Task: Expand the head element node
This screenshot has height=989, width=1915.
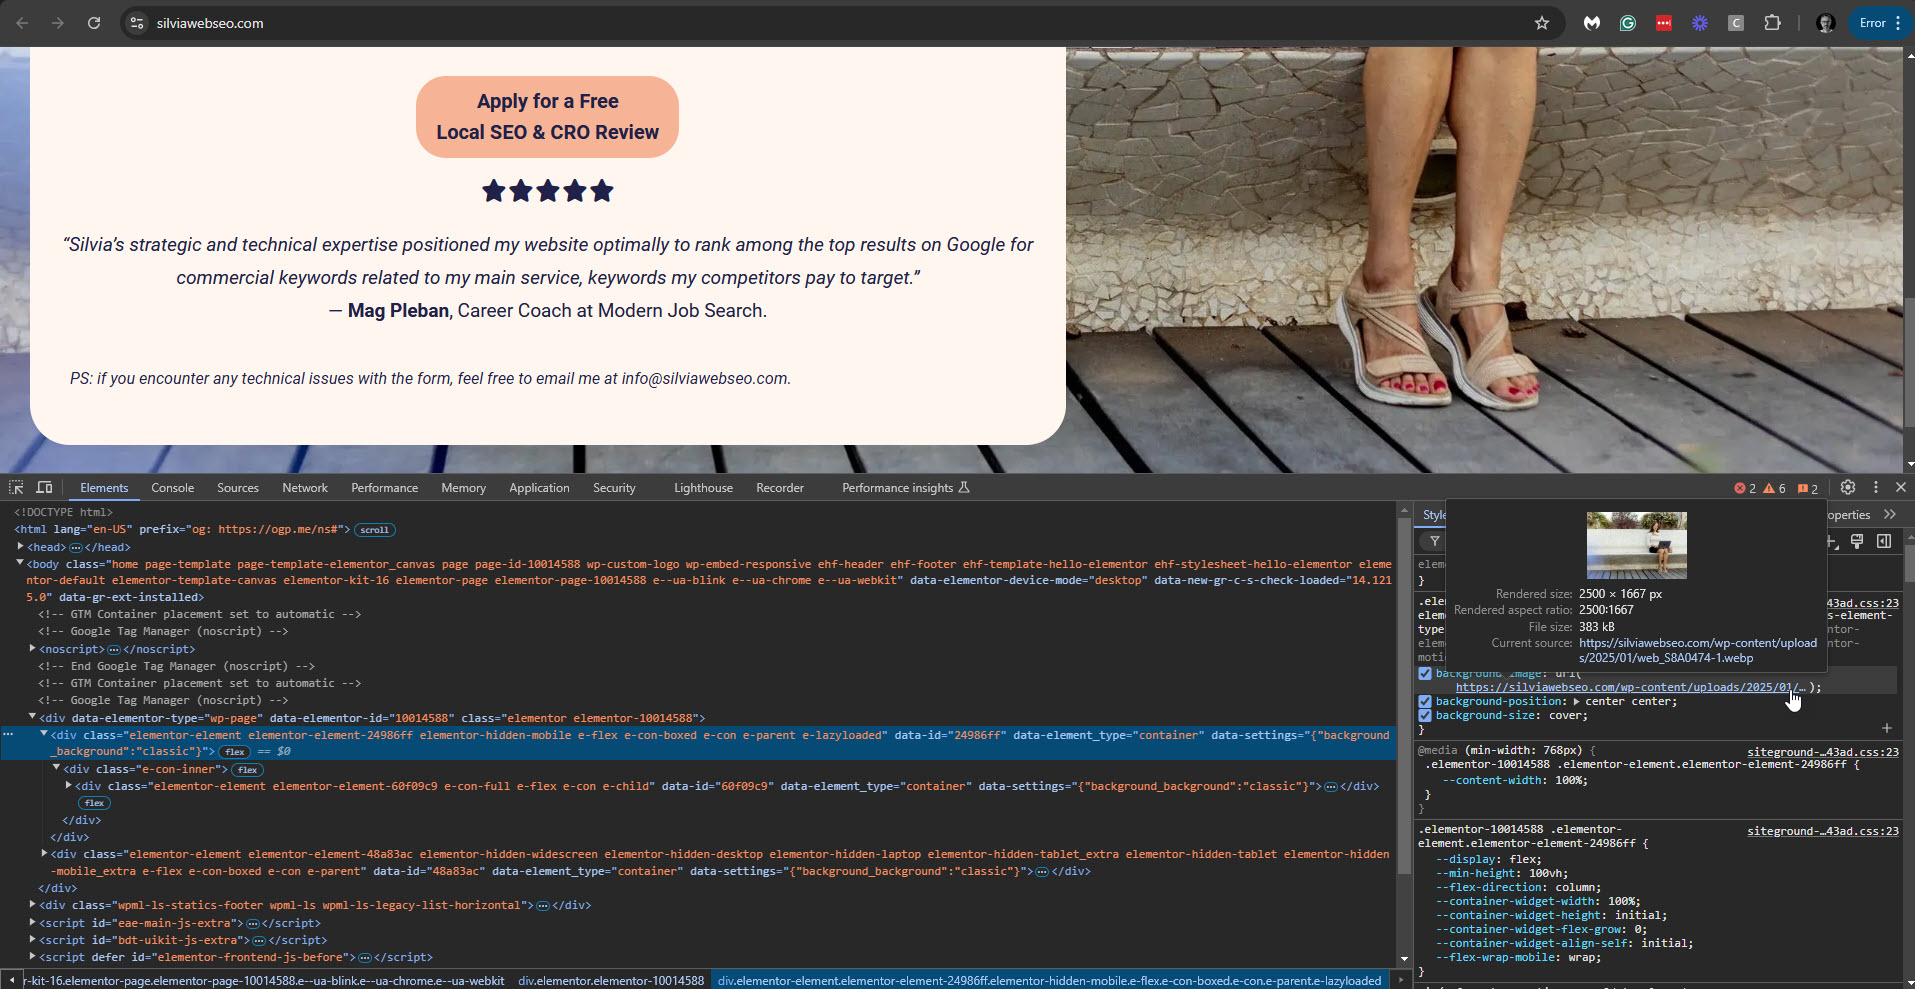Action: pos(20,547)
